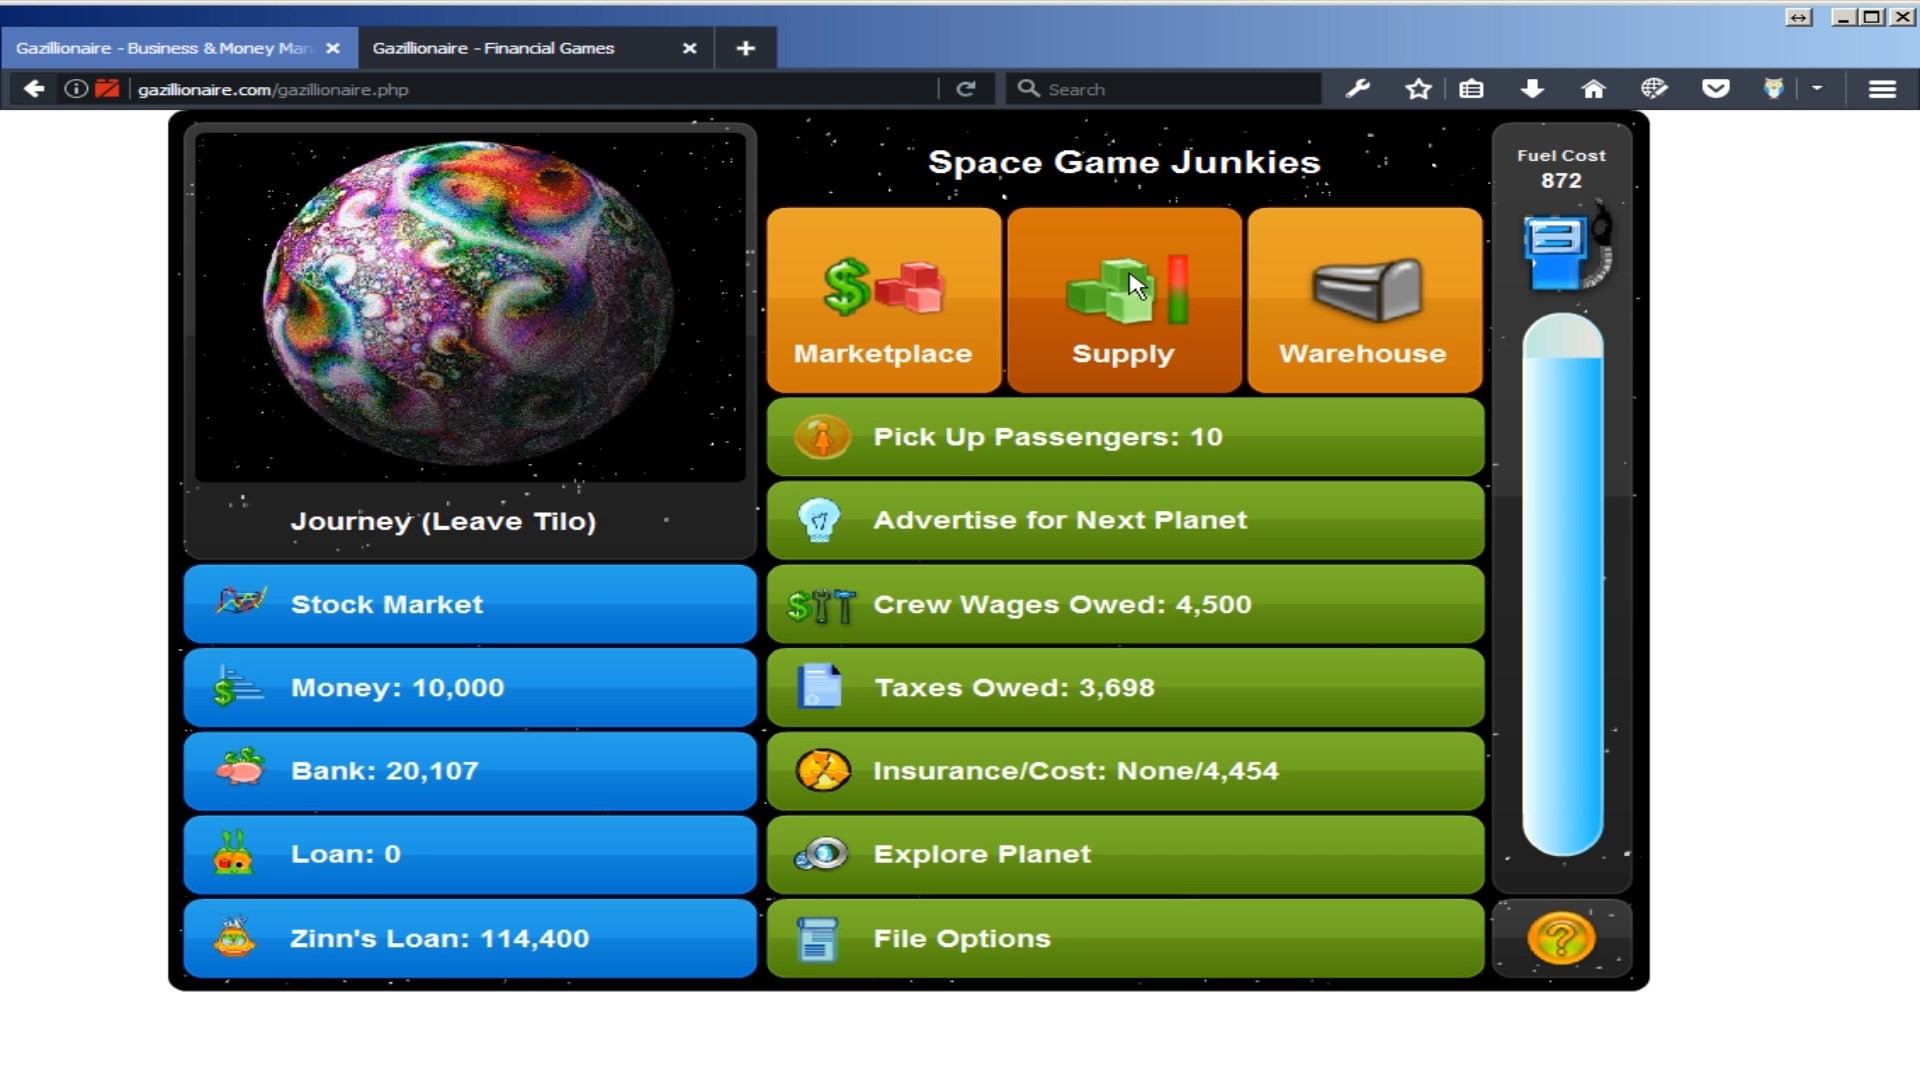Click the Explore Planet eye icon
The height and width of the screenshot is (1080, 1920).
coord(822,854)
